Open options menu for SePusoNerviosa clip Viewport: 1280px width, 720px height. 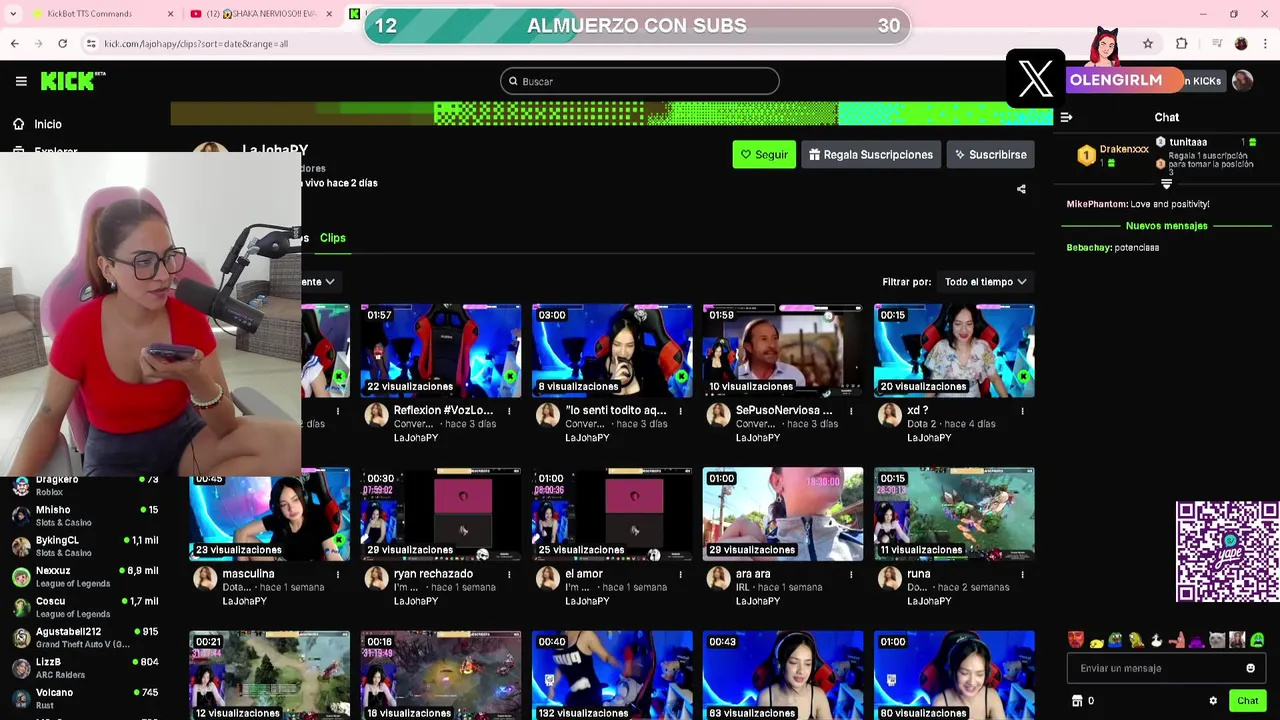point(851,411)
